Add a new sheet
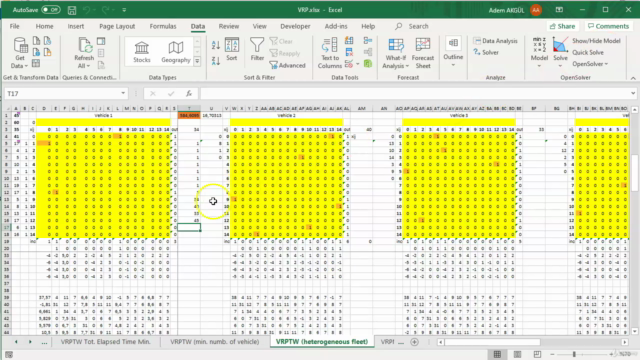The height and width of the screenshot is (360, 640). [414, 342]
